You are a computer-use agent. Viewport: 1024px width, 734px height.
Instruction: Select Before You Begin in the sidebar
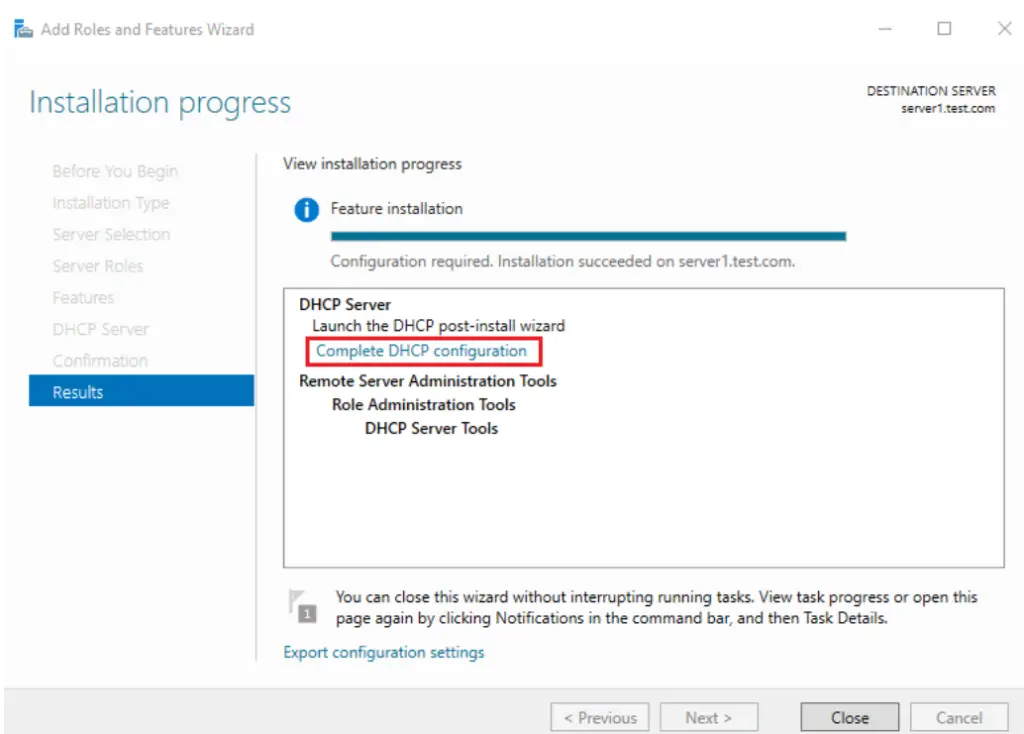pos(114,171)
